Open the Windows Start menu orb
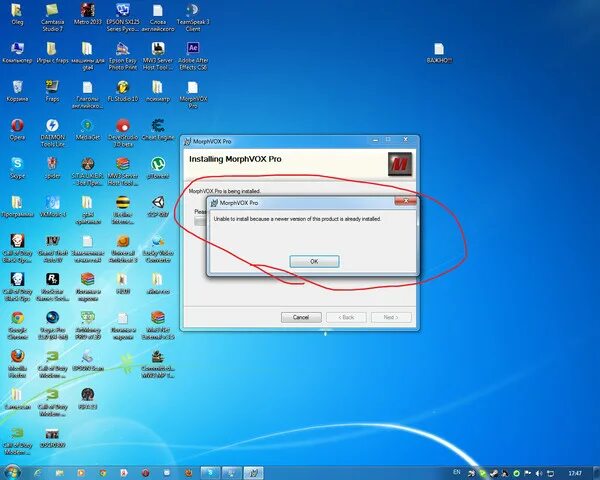 click(13, 472)
